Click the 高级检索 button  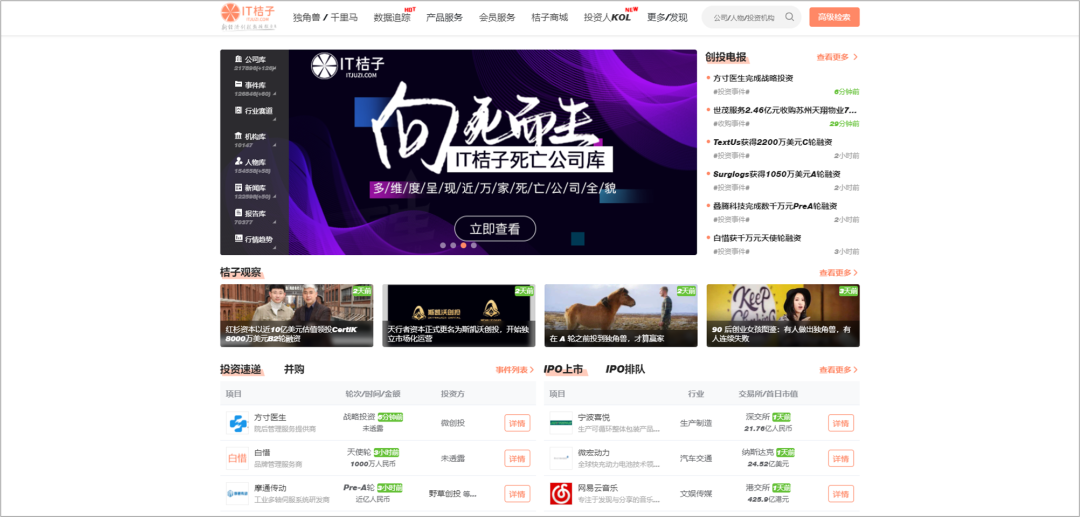(834, 17)
